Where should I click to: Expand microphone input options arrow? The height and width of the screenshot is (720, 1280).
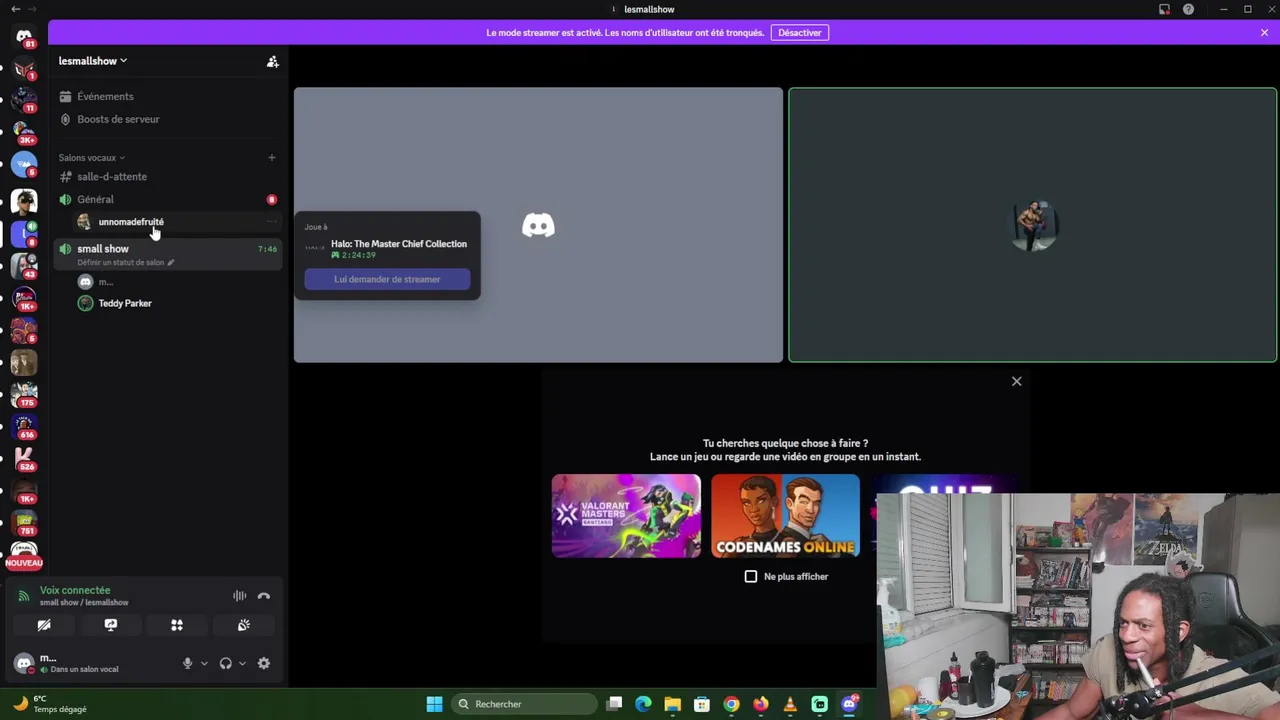pyautogui.click(x=204, y=663)
